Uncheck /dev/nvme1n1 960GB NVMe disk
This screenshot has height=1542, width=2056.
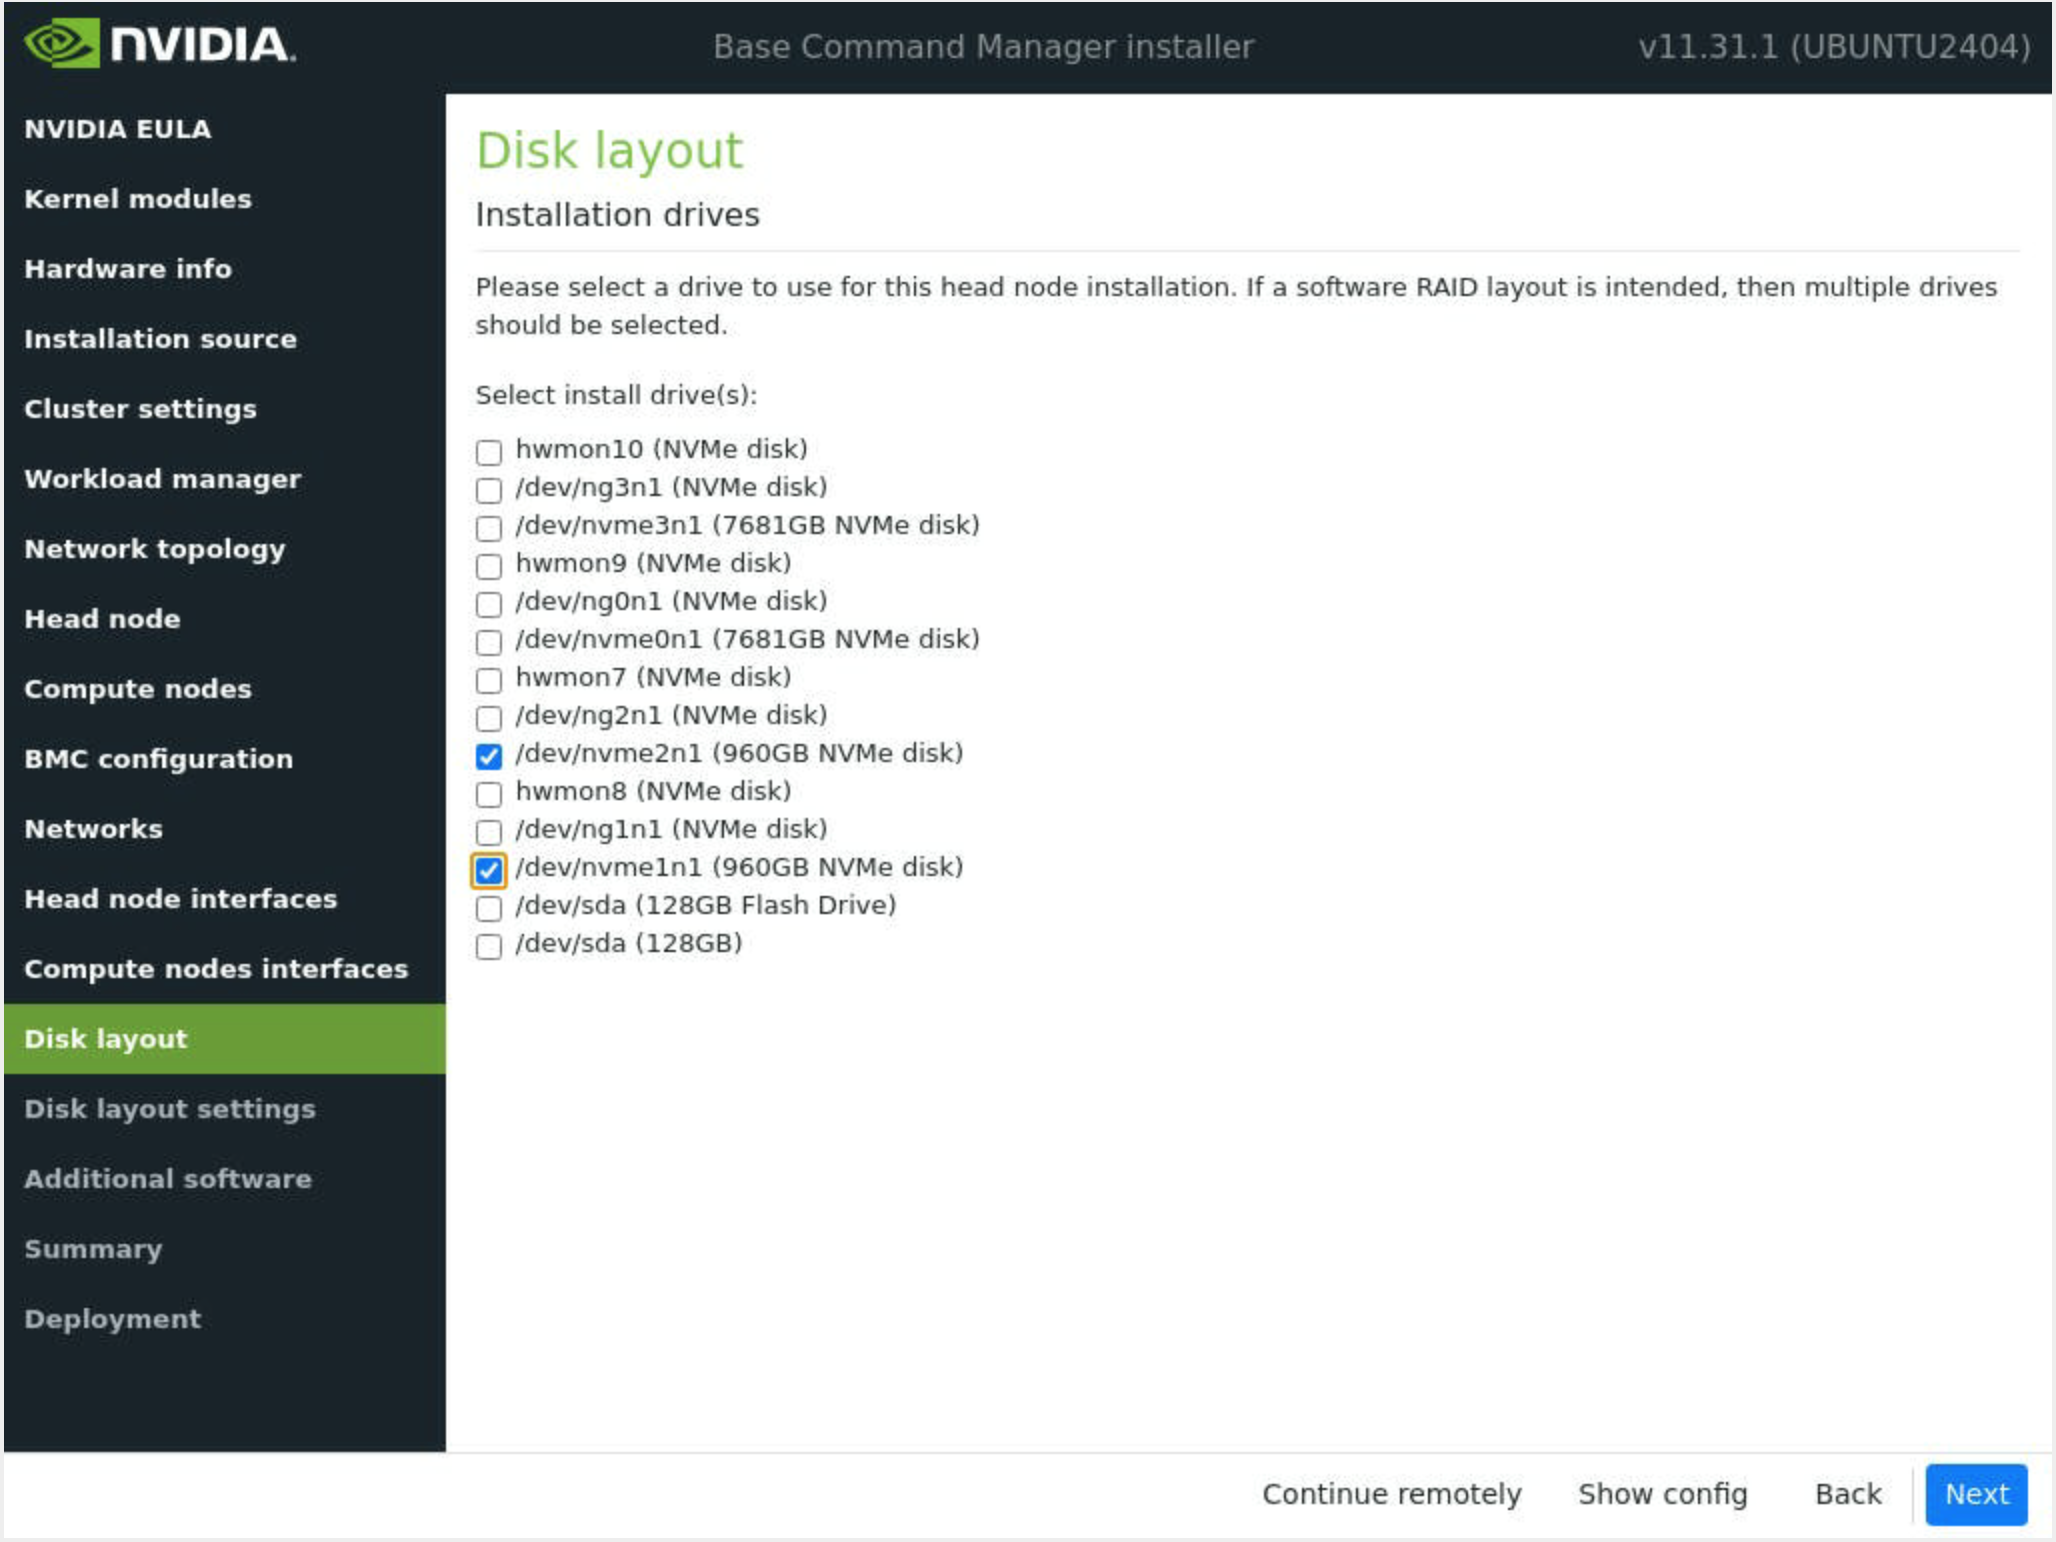(x=488, y=870)
